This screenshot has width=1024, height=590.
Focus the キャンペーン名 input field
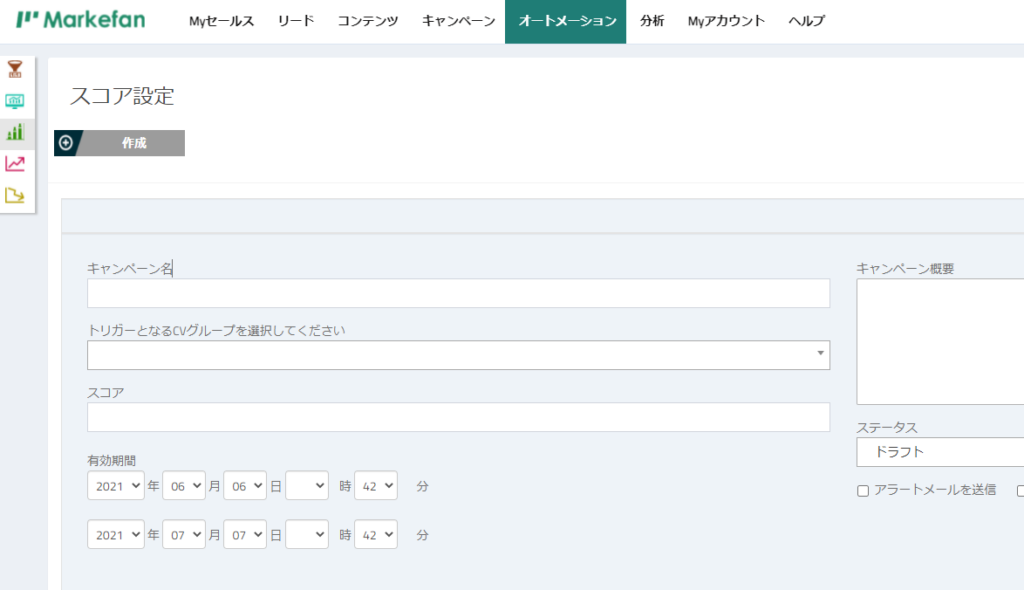tap(458, 293)
